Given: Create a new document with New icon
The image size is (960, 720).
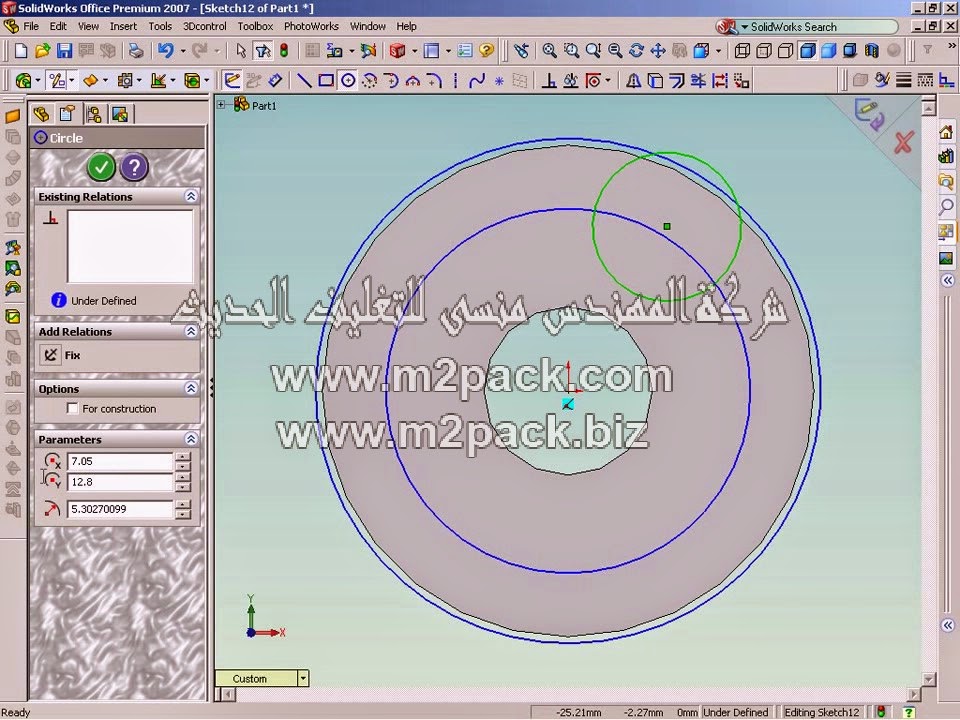Looking at the screenshot, I should coord(21,51).
